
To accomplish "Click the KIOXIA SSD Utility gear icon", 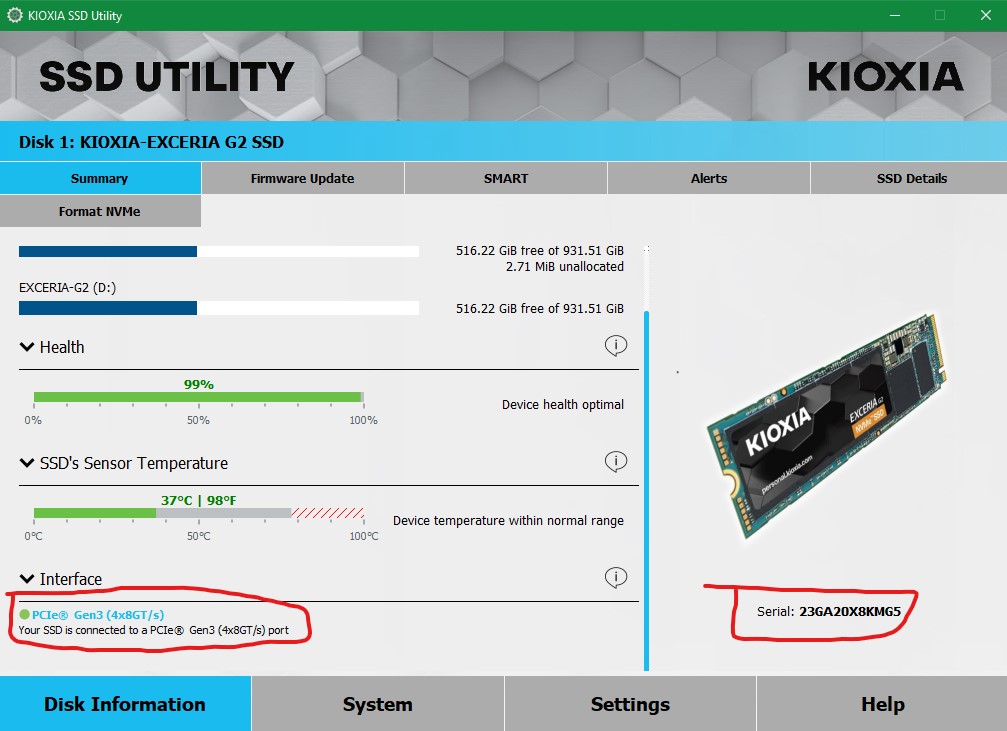I will pos(14,15).
